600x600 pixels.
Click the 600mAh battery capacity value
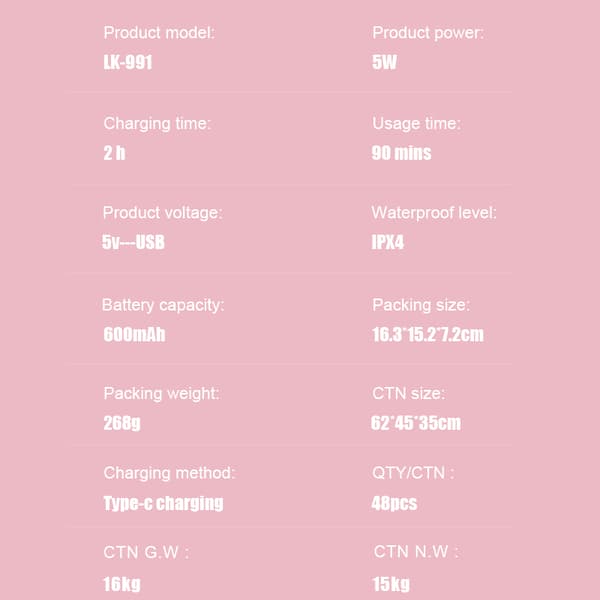pyautogui.click(x=134, y=334)
